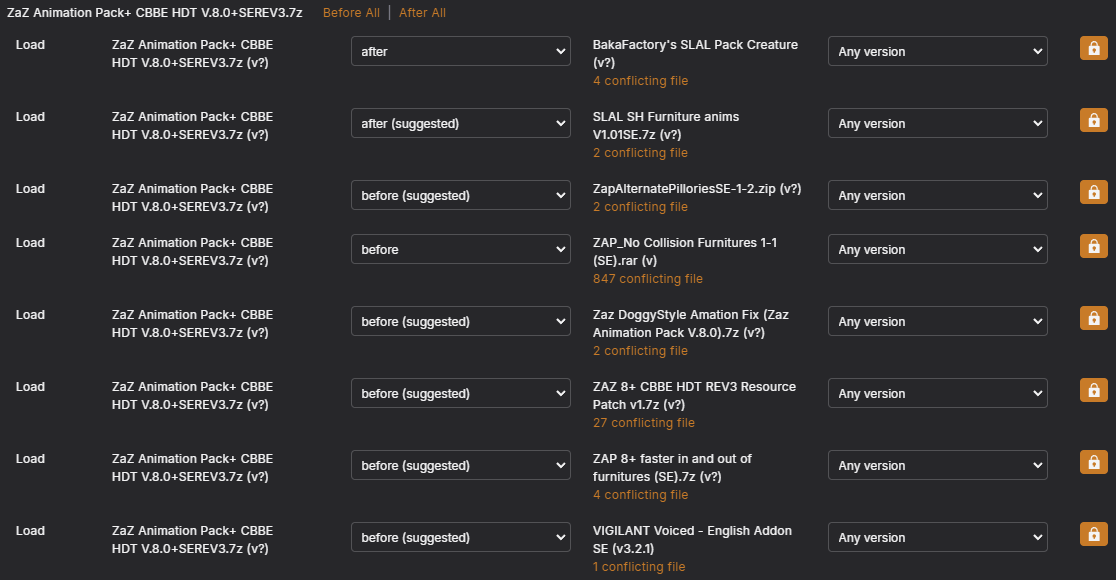Click '2 conflicting file' under SLAL SH Furniture anims
1116x580 pixels.
(641, 153)
